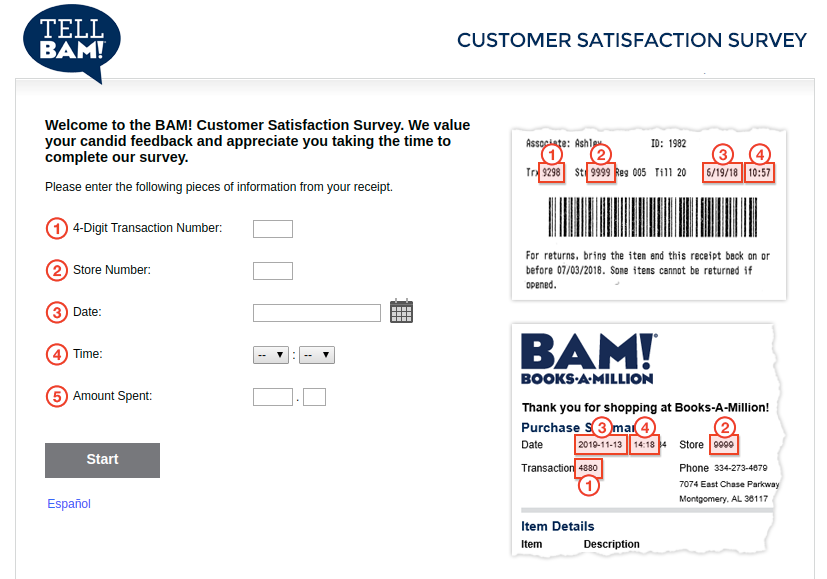
Task: Open the calendar icon next to Date
Action: [401, 311]
